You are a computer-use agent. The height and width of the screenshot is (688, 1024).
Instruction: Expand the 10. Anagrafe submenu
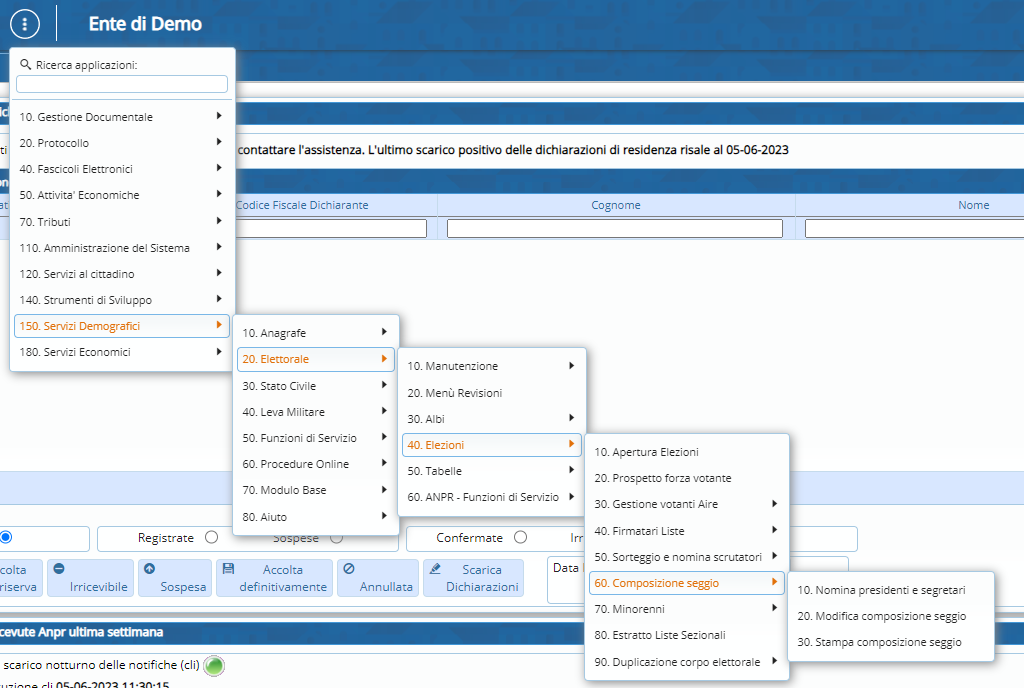pos(315,332)
